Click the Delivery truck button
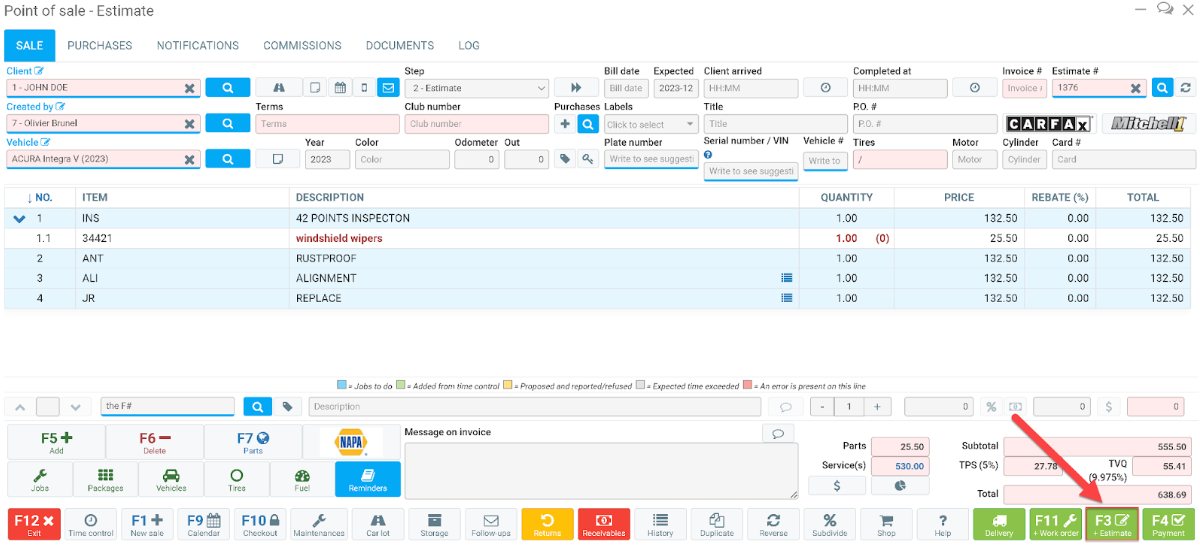Screen dimensions: 1200x545 click(999, 525)
